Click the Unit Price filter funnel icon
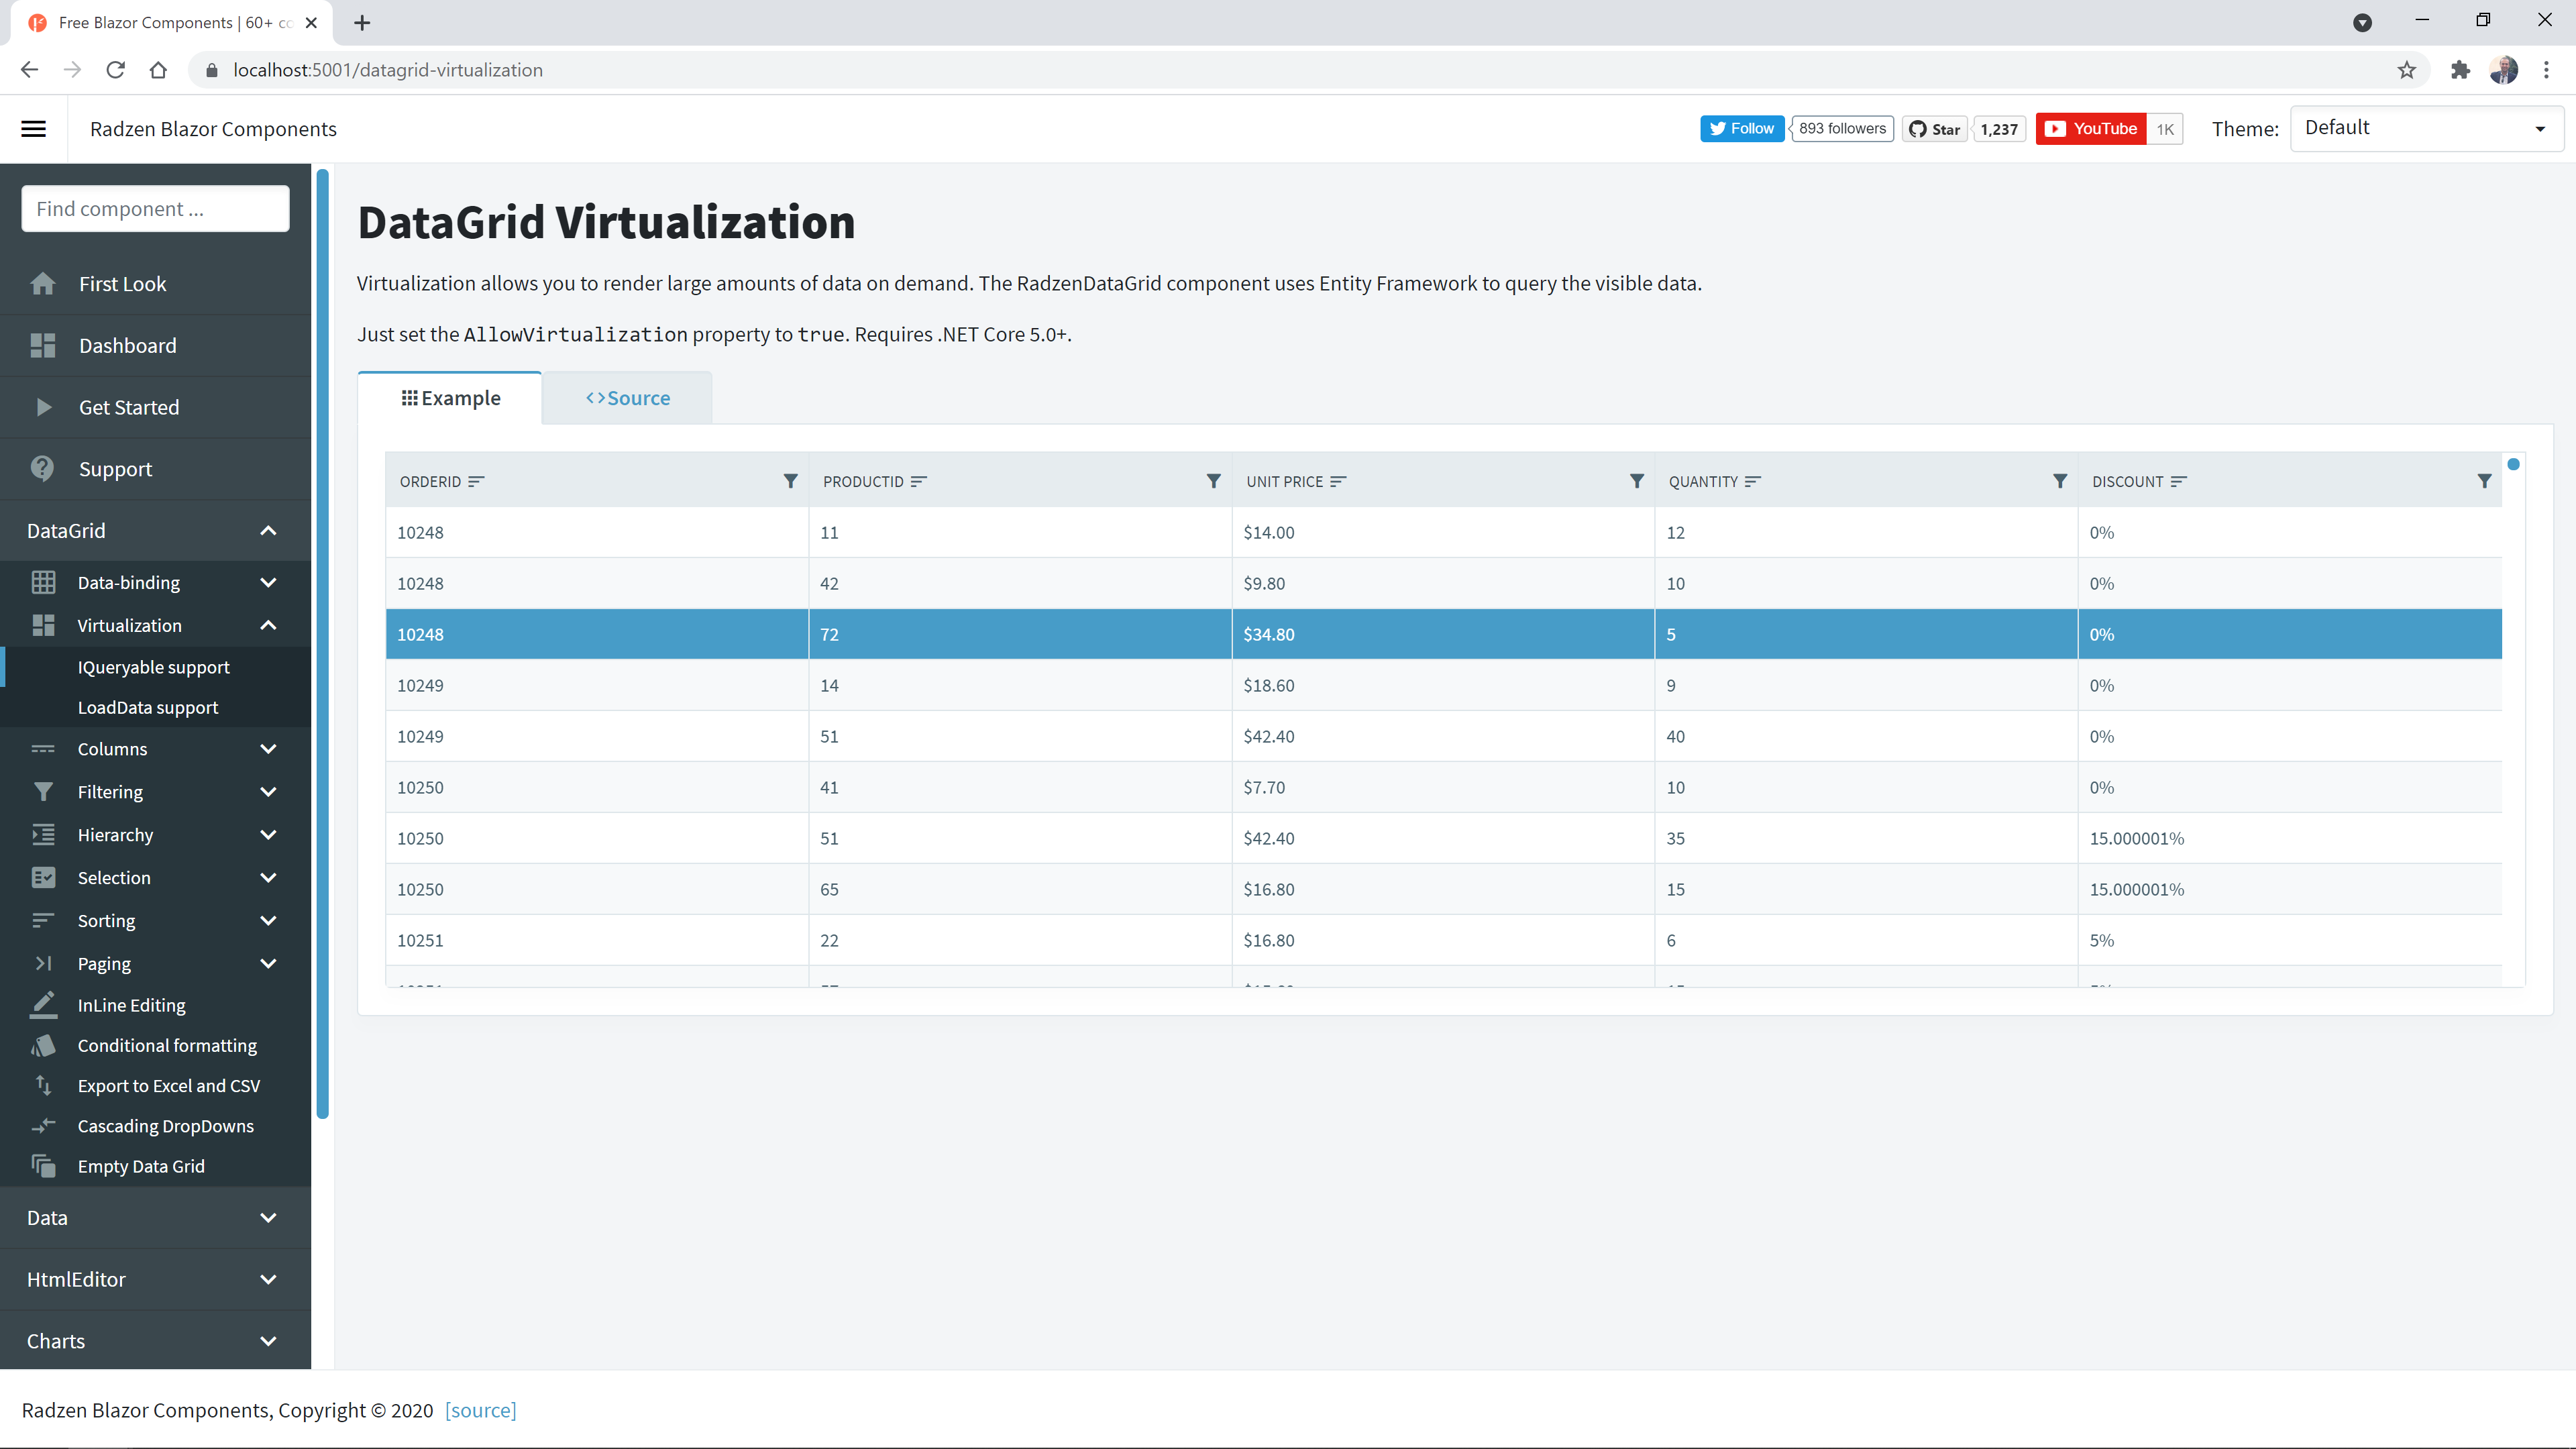 pyautogui.click(x=1636, y=481)
